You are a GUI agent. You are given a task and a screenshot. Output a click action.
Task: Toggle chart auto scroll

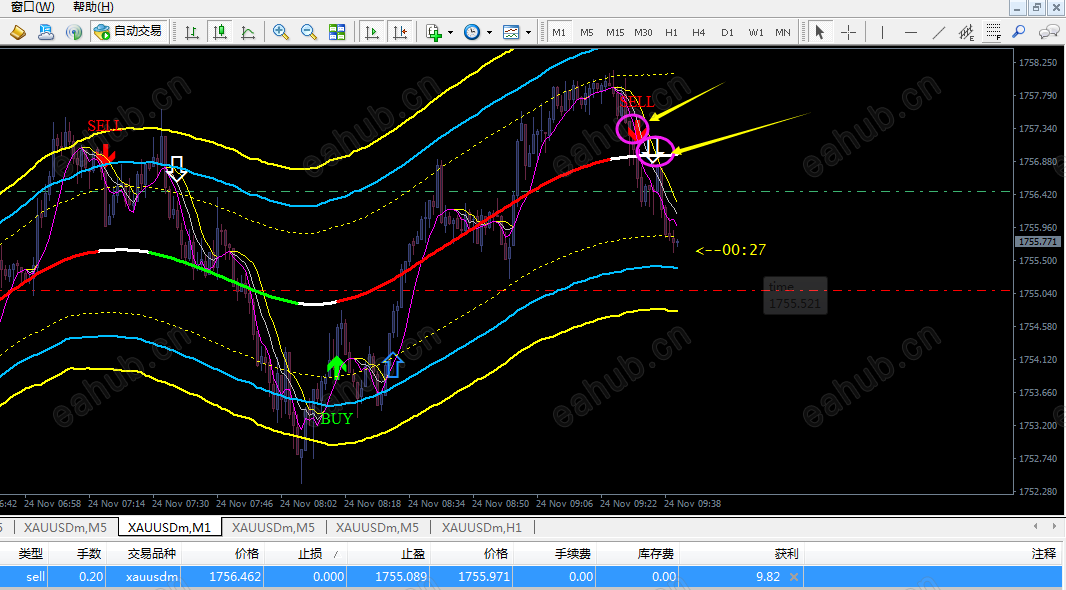371,32
